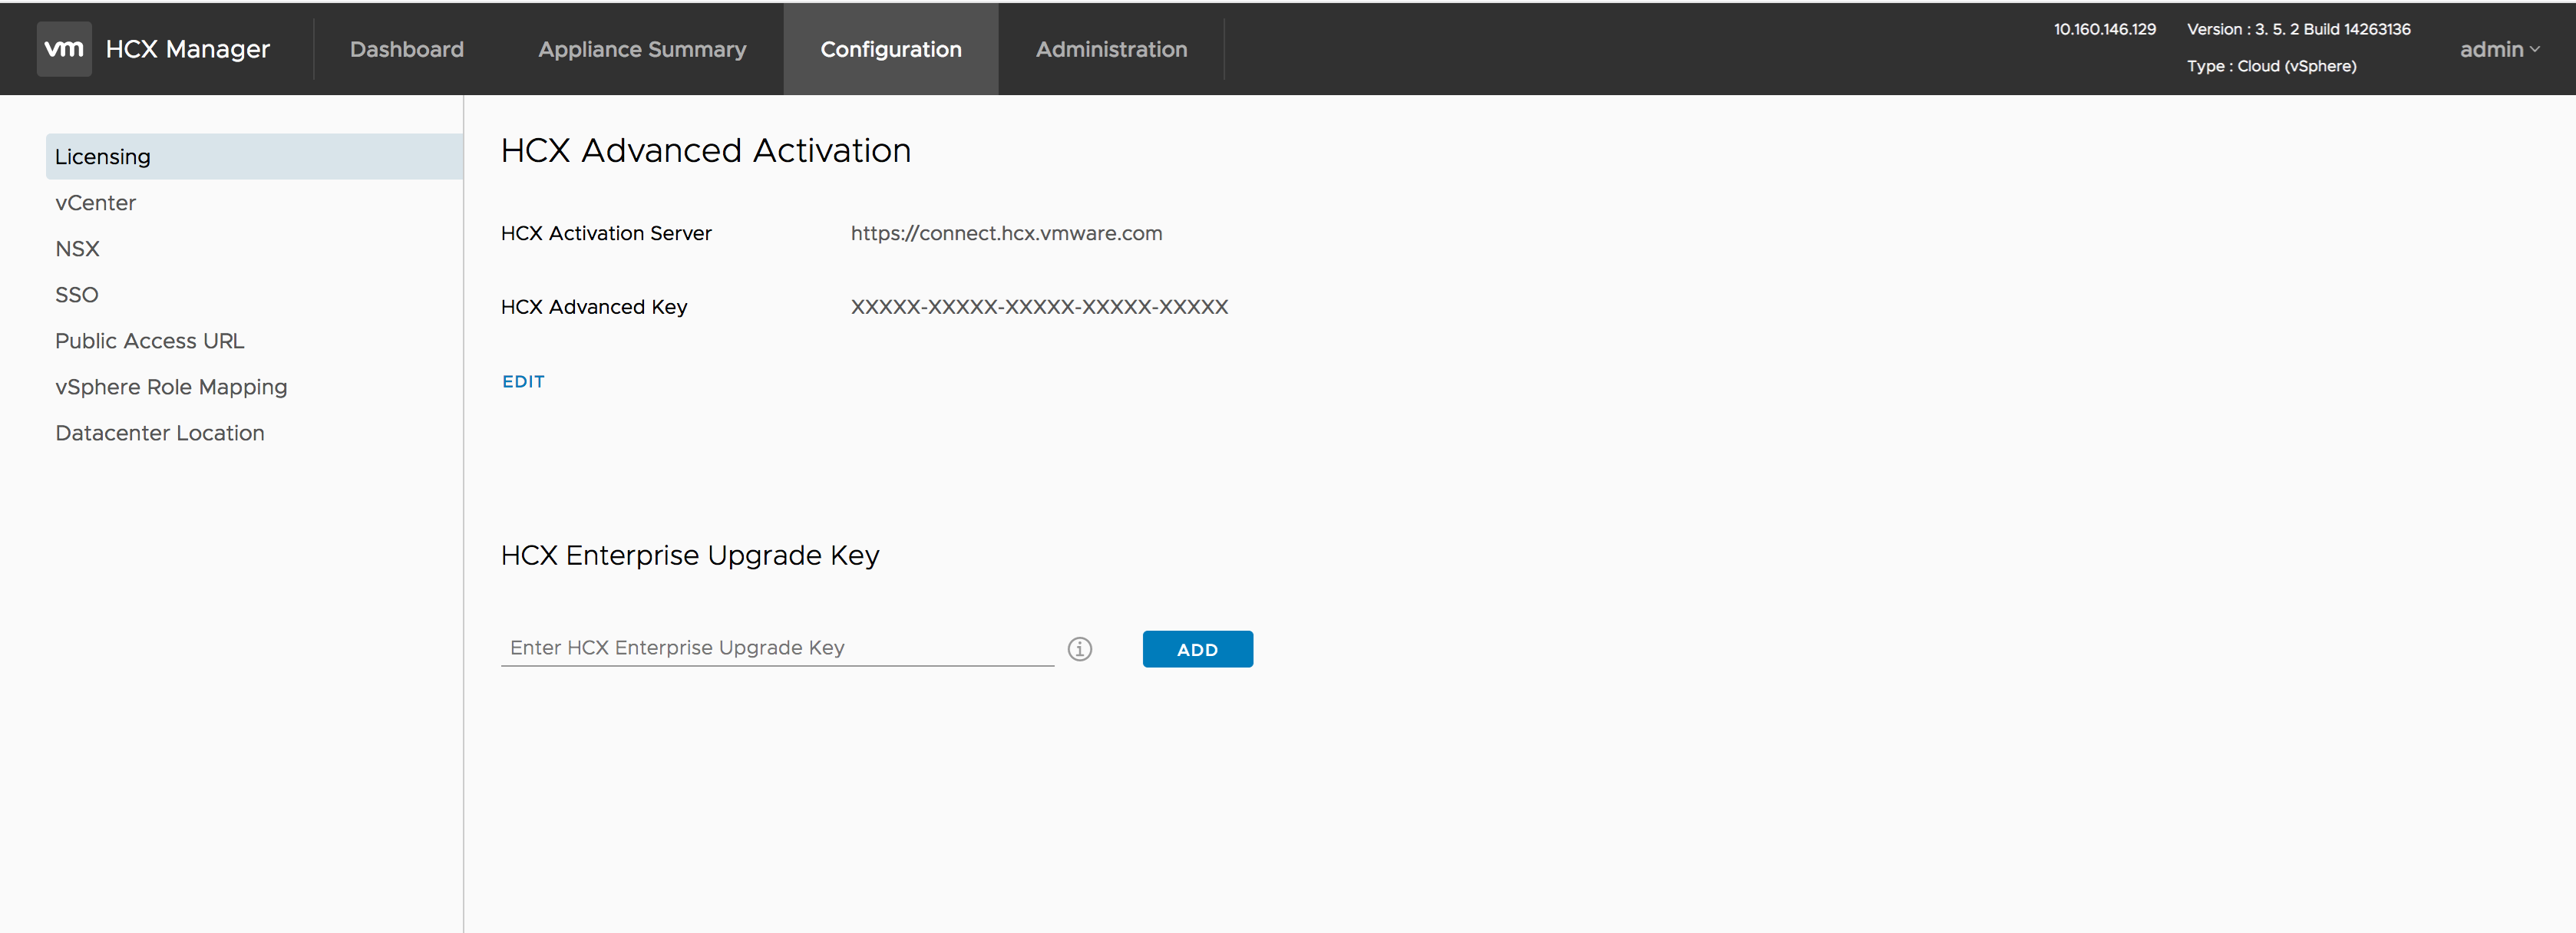The height and width of the screenshot is (933, 2576).
Task: Click the Appliance Summary tab
Action: tap(642, 48)
